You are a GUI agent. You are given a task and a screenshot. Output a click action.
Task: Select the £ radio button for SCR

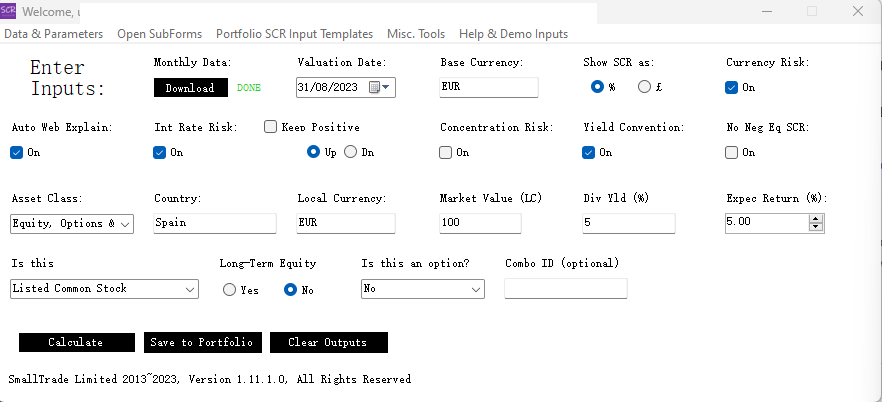click(644, 87)
